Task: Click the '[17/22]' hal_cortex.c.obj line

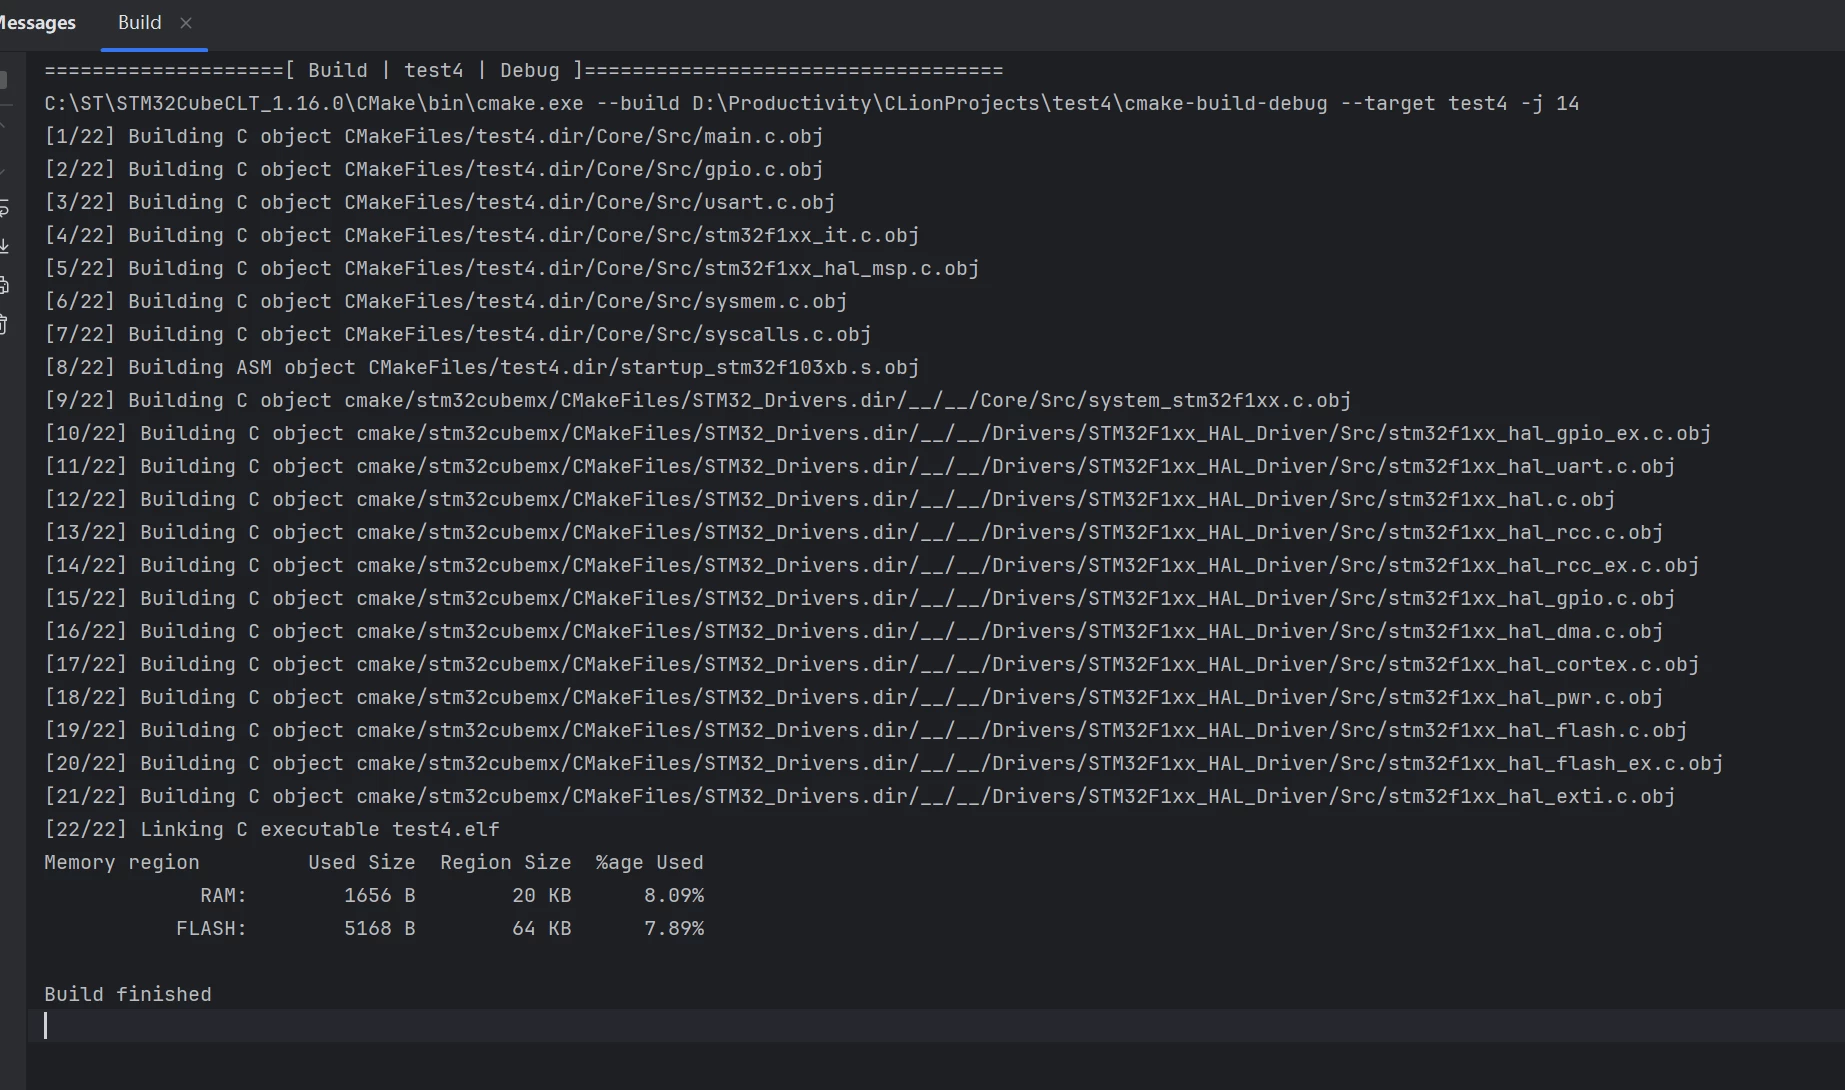Action: [871, 665]
